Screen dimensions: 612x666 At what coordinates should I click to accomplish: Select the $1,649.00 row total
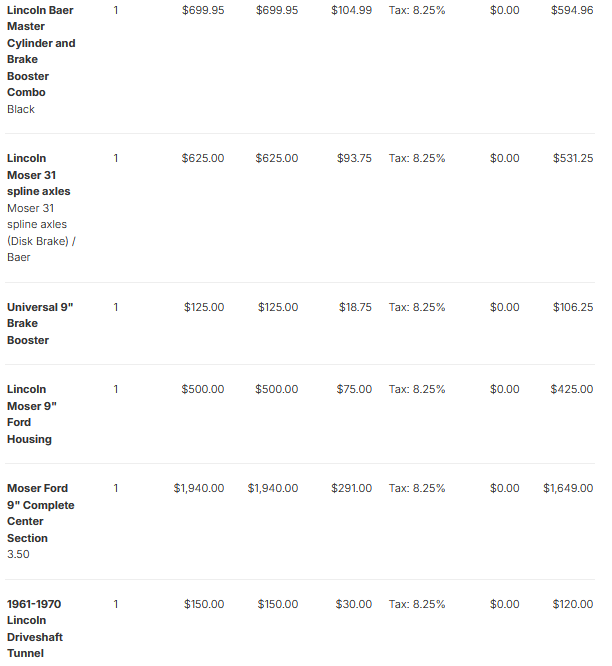click(568, 488)
